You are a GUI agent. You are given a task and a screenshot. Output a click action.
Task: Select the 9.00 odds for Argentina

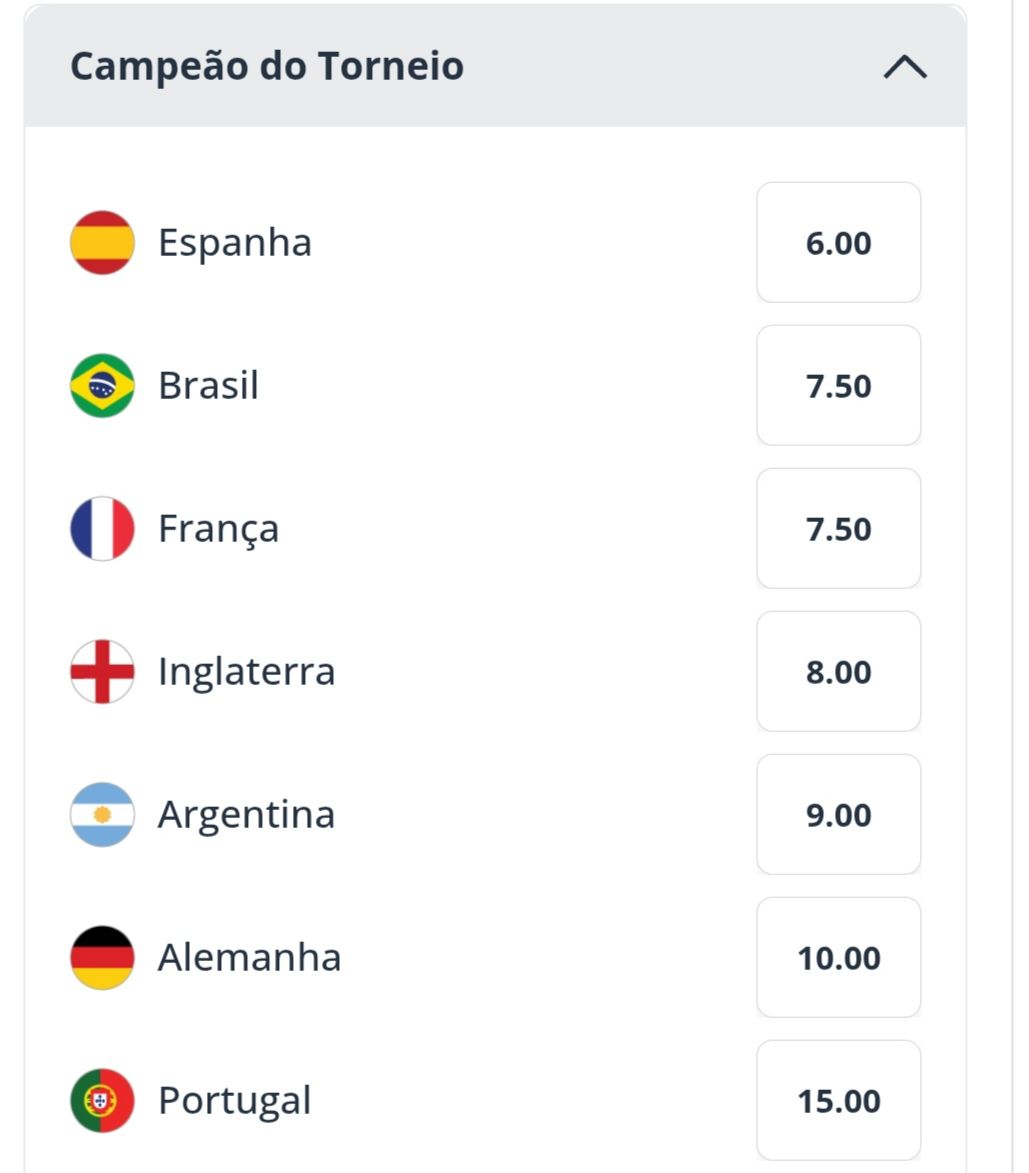pos(838,814)
